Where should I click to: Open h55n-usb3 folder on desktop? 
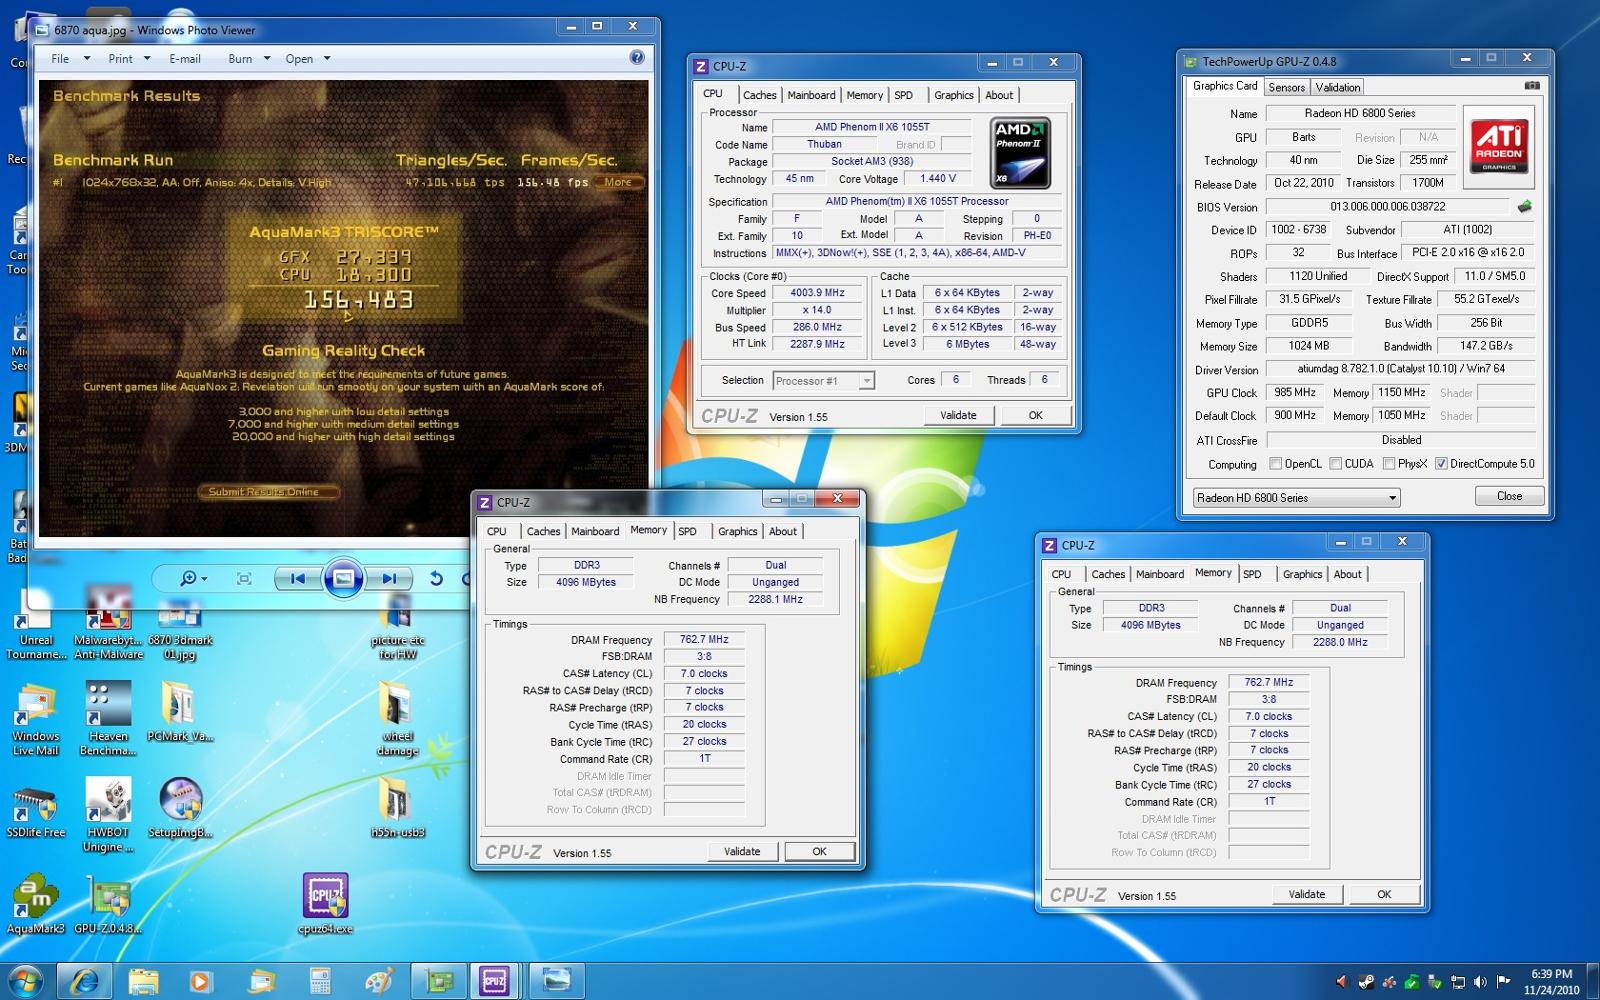coord(397,808)
